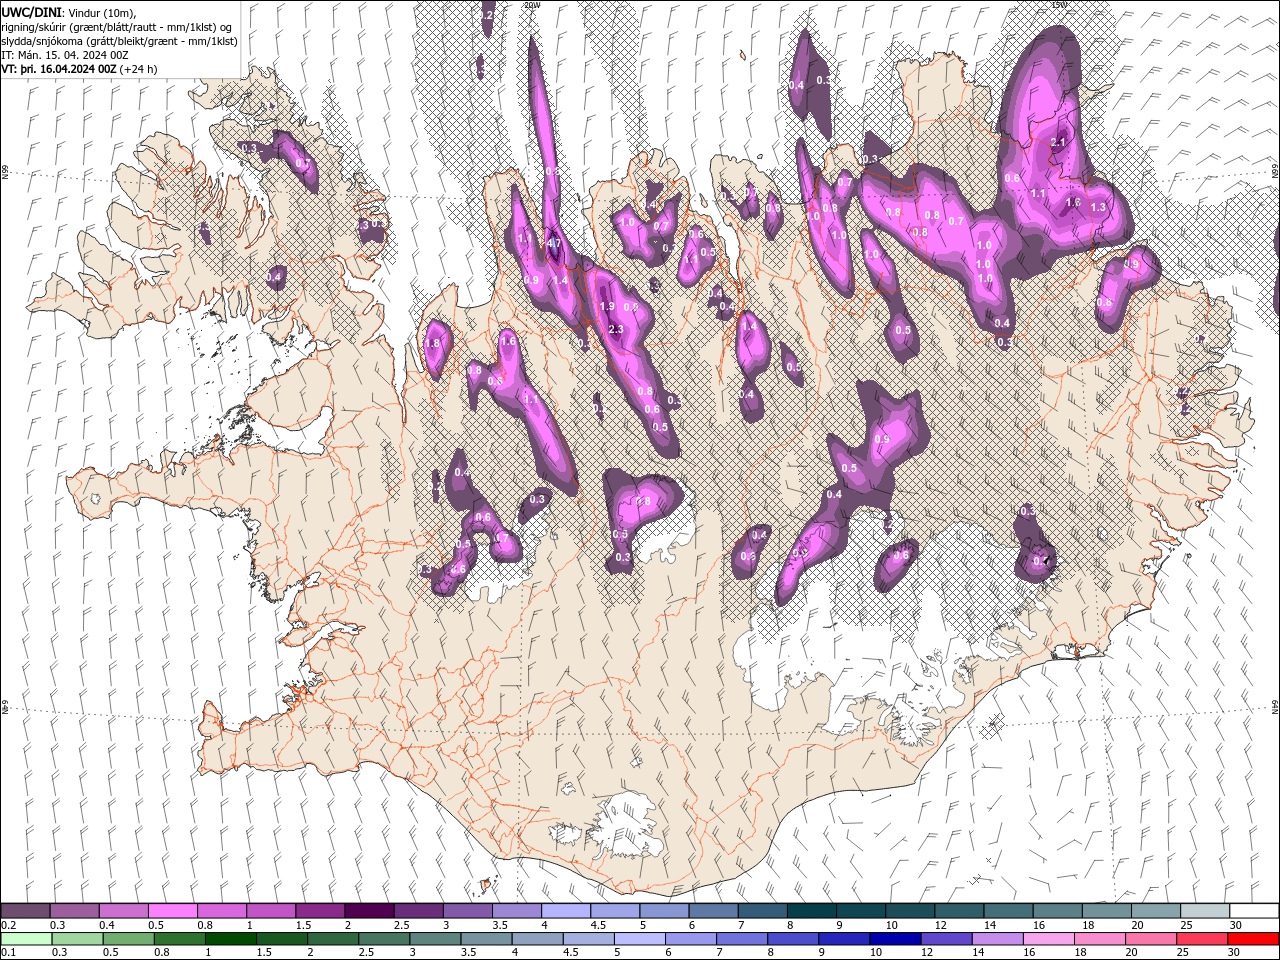Image resolution: width=1280 pixels, height=960 pixels.
Task: Click the pale green rain swatch between 0.1 and 0.3
Action: coord(25,938)
